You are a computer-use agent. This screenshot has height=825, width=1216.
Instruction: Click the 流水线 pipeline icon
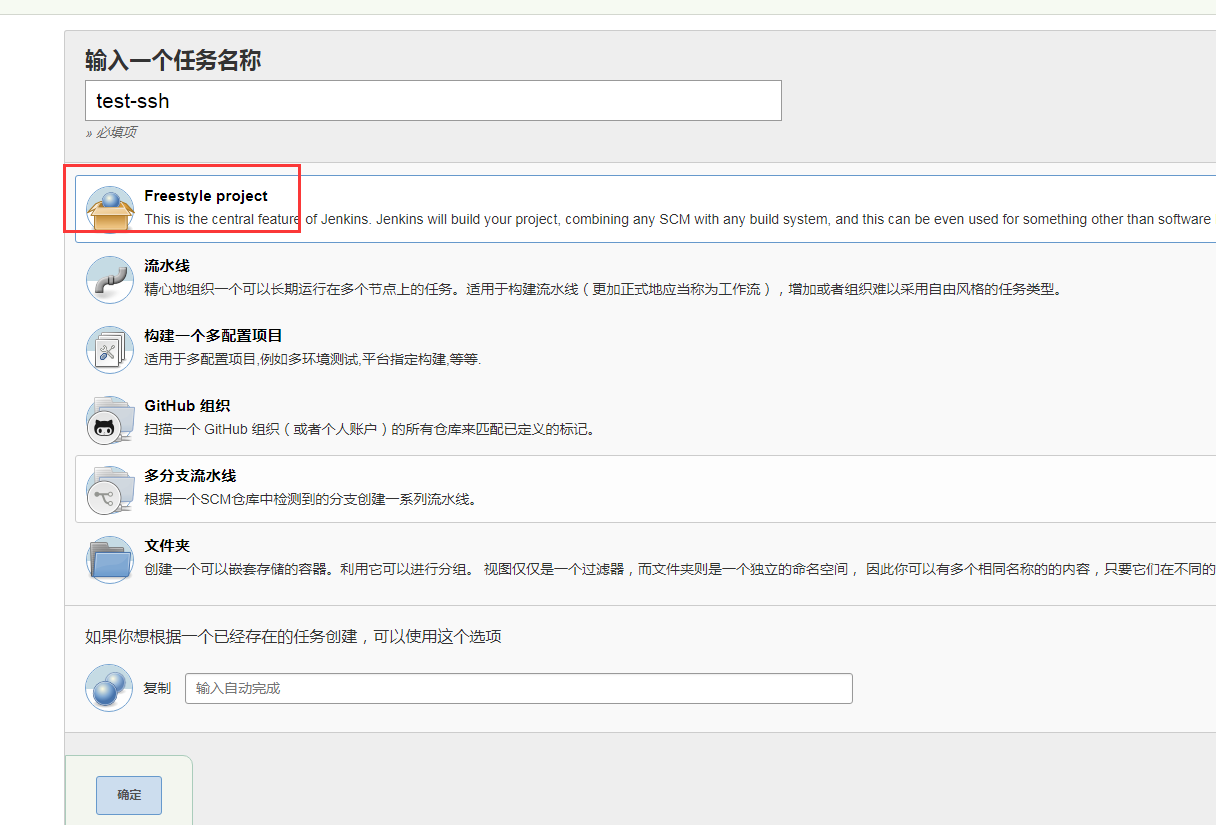(x=109, y=280)
